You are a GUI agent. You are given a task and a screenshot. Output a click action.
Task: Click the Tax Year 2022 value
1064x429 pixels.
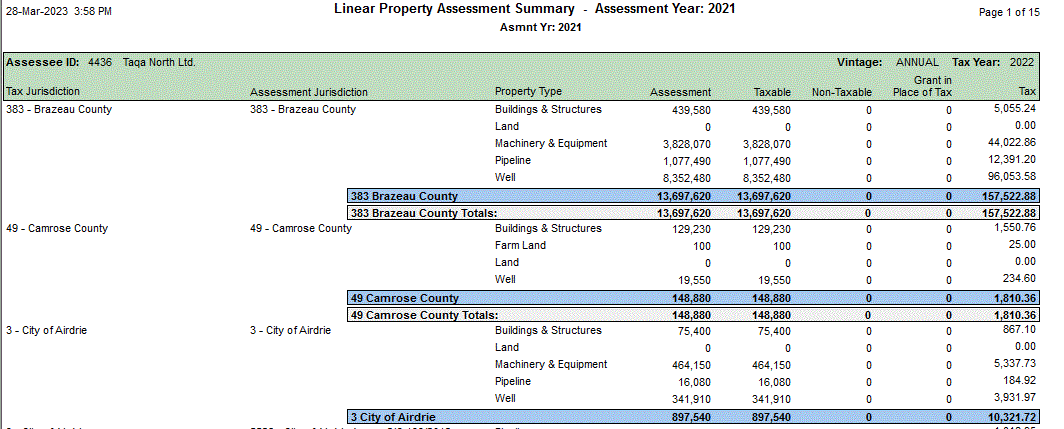[1021, 62]
